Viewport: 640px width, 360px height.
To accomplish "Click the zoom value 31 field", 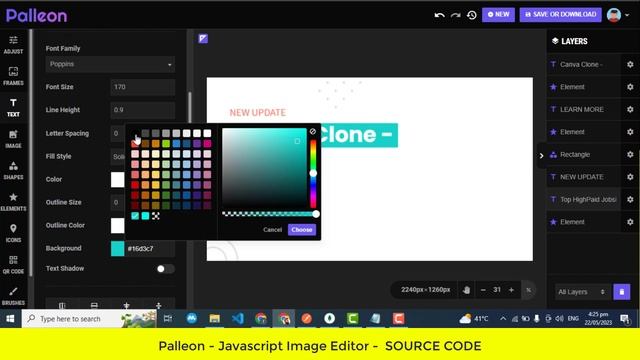I will click(x=497, y=290).
